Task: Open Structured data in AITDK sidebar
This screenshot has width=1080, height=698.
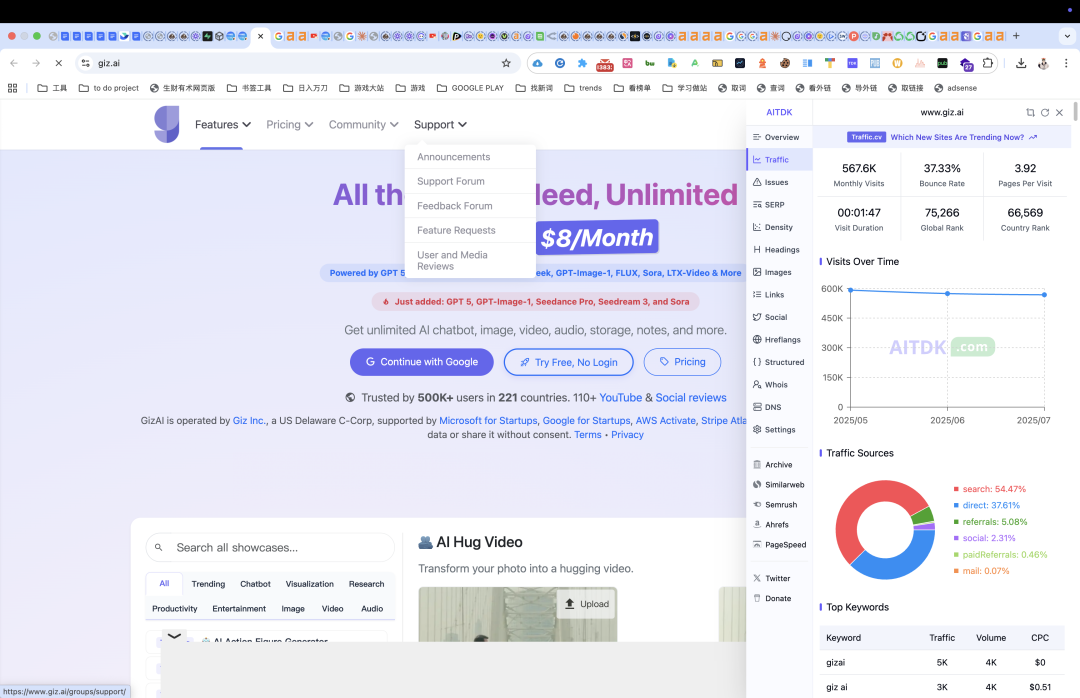Action: [779, 362]
